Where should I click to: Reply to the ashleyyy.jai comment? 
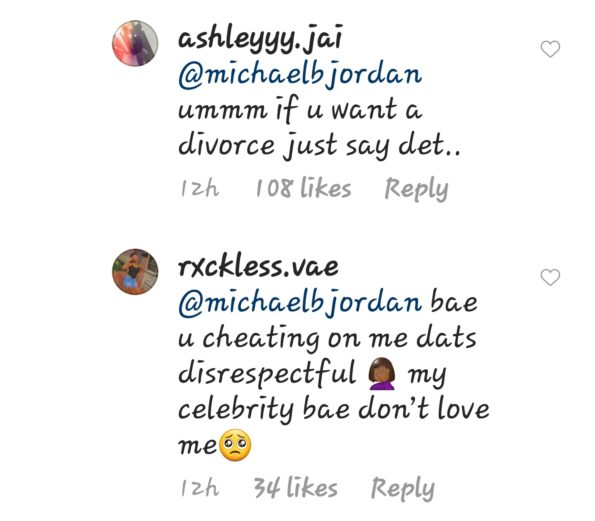click(x=416, y=189)
